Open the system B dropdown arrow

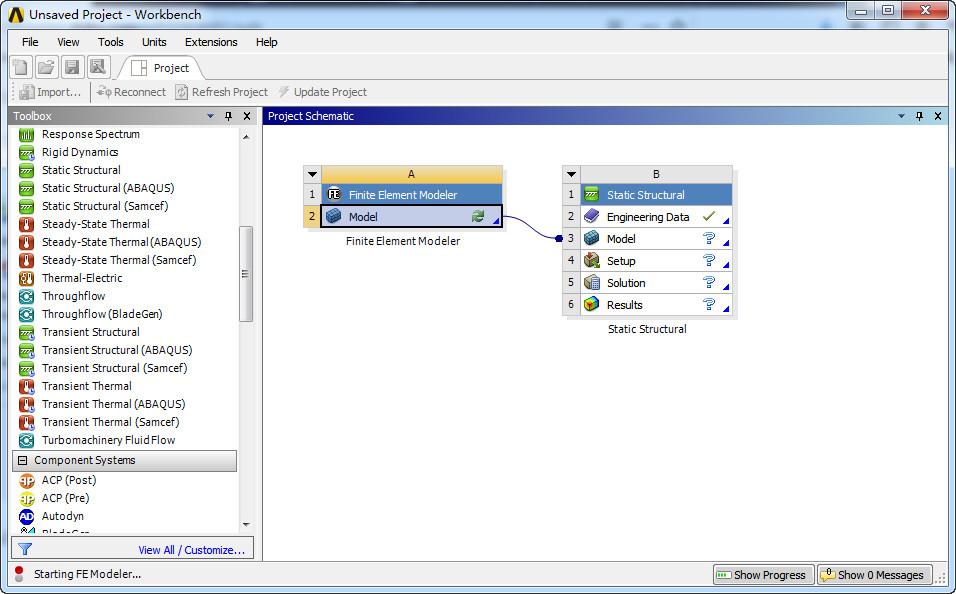[571, 174]
